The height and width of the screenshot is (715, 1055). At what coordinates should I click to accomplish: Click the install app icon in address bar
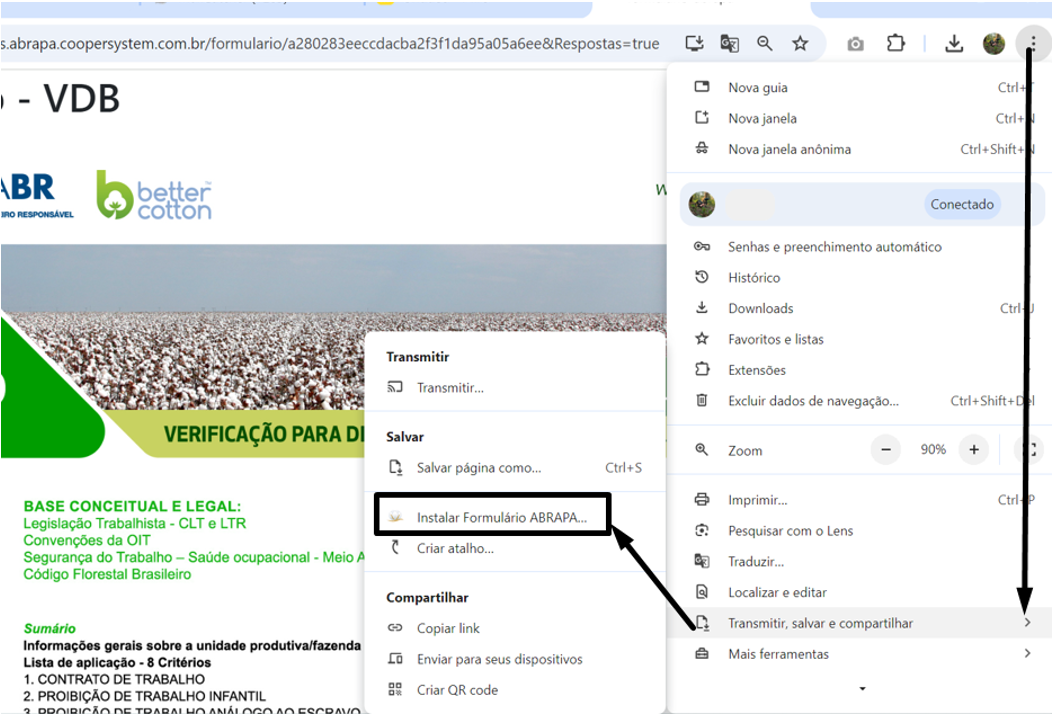(x=695, y=44)
